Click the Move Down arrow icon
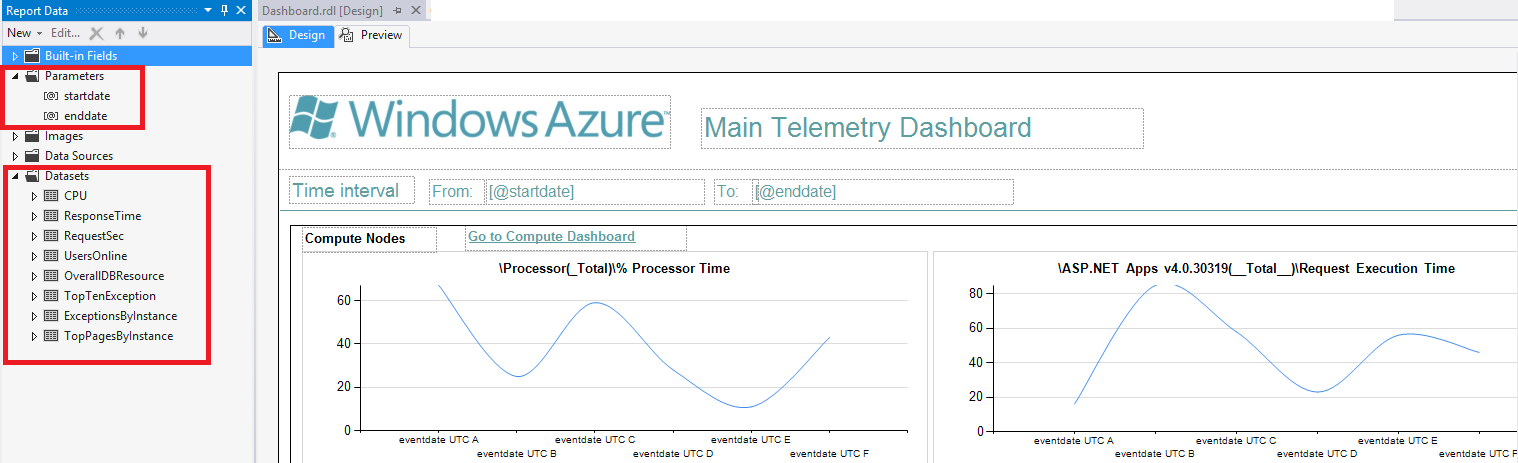This screenshot has height=463, width=1518. tap(142, 33)
